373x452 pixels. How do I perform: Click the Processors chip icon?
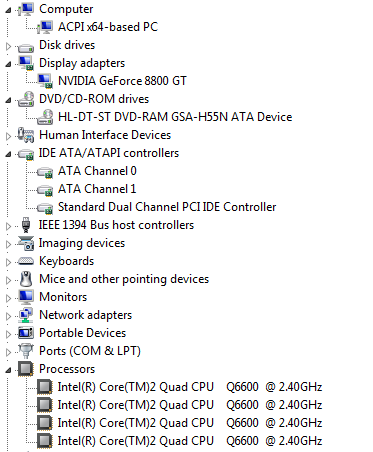tap(26, 369)
